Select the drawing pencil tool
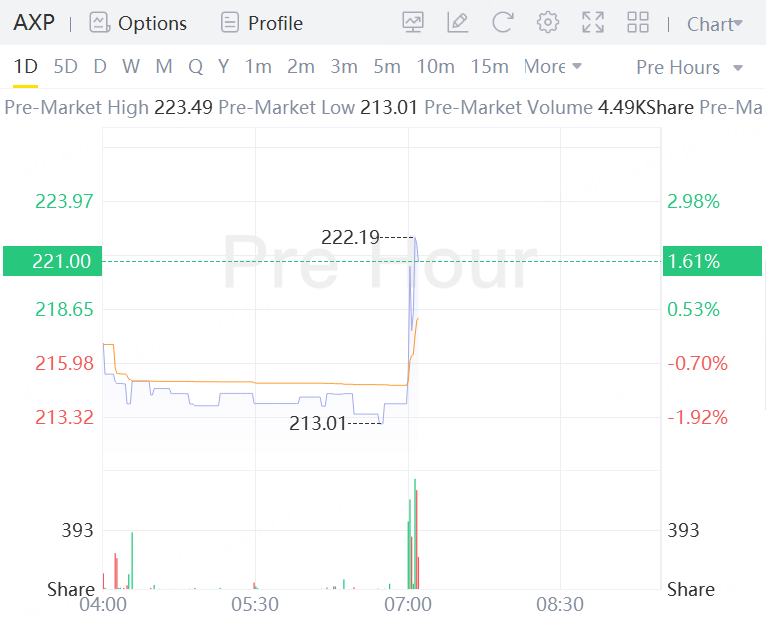 pyautogui.click(x=458, y=22)
